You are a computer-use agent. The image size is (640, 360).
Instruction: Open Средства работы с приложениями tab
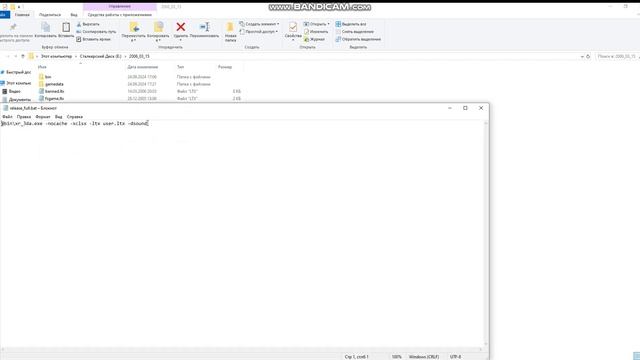[x=120, y=15]
